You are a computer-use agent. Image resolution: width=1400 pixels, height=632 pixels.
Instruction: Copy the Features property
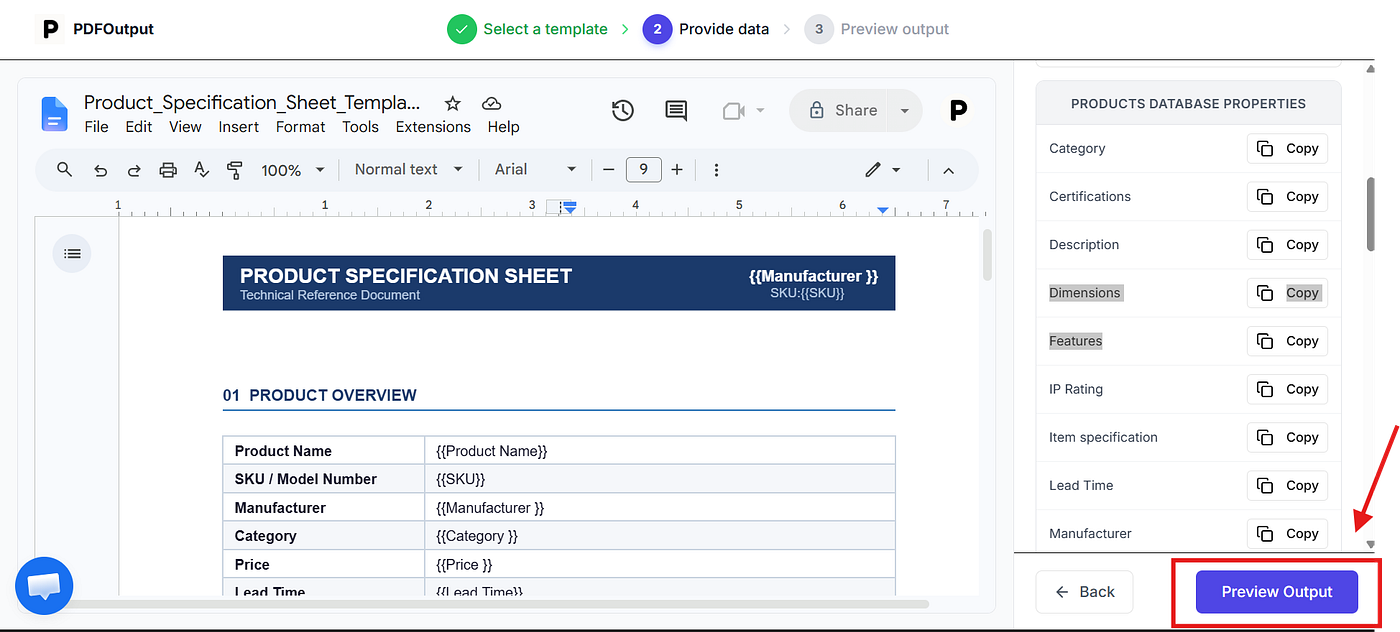tap(1287, 341)
